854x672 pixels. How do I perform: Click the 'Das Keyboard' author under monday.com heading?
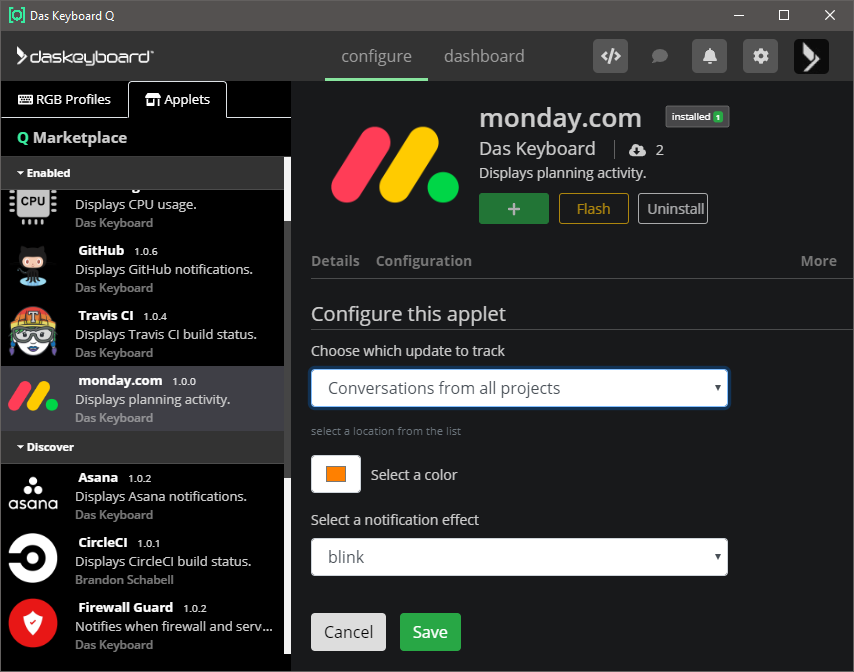click(537, 149)
